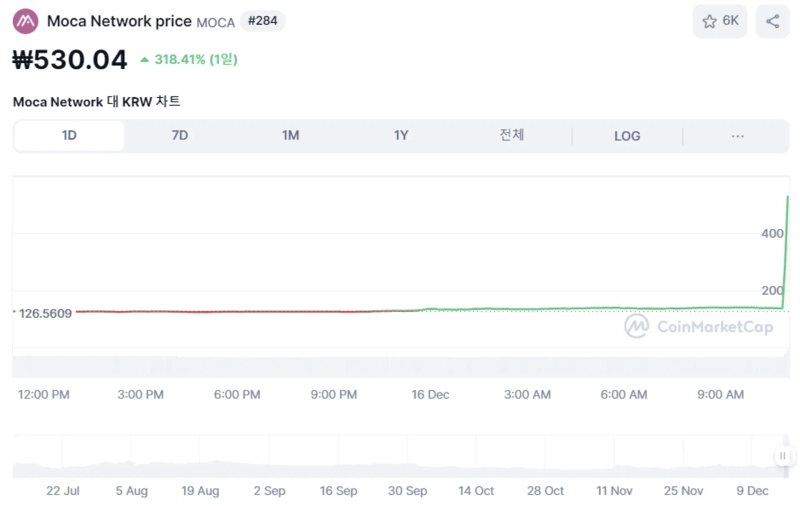Viewport: 800px width, 506px height.
Task: Toggle LOG scale on the chart
Action: click(627, 136)
